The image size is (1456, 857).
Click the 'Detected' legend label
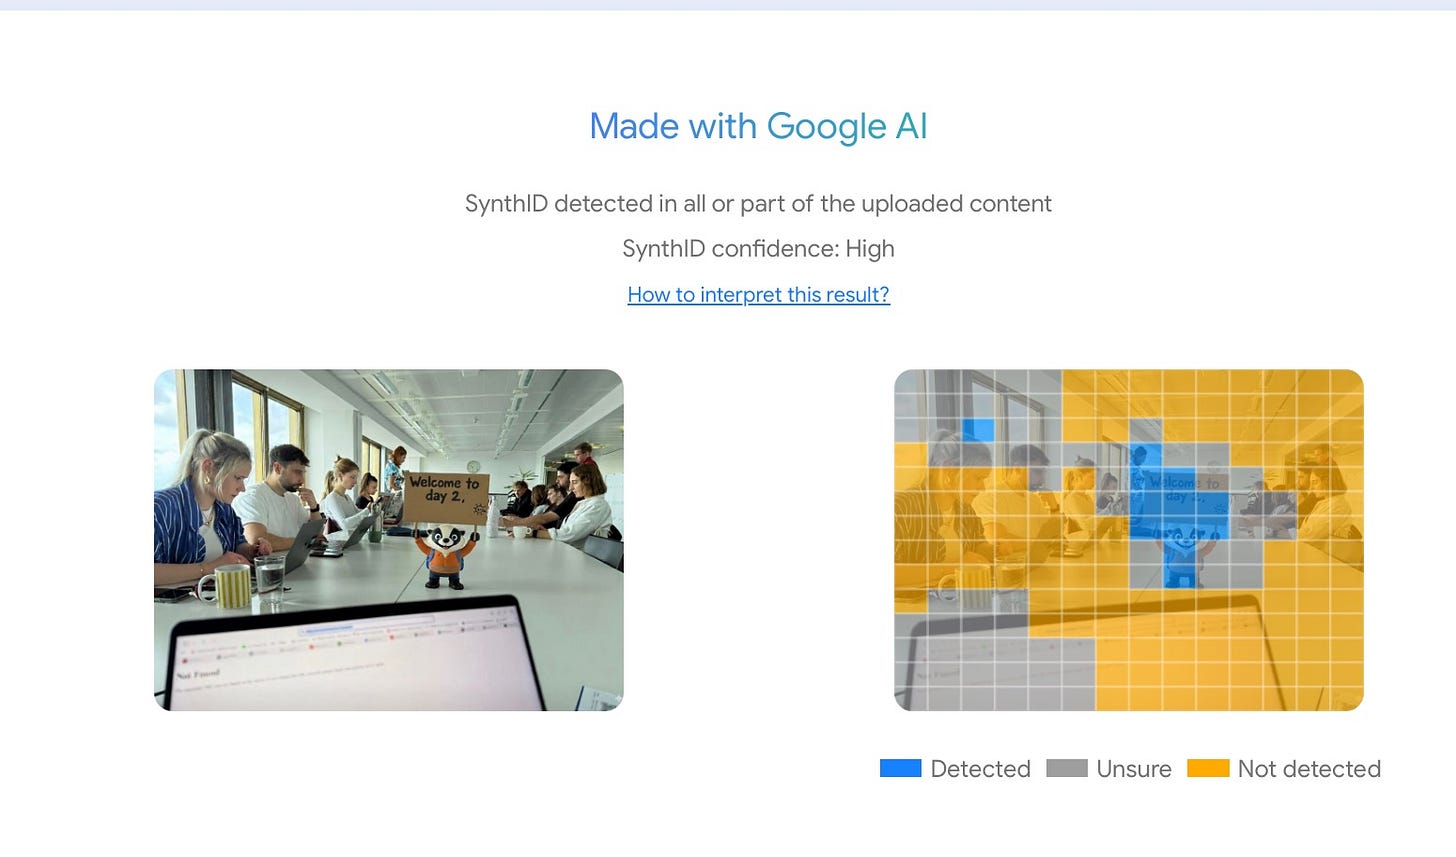[980, 768]
